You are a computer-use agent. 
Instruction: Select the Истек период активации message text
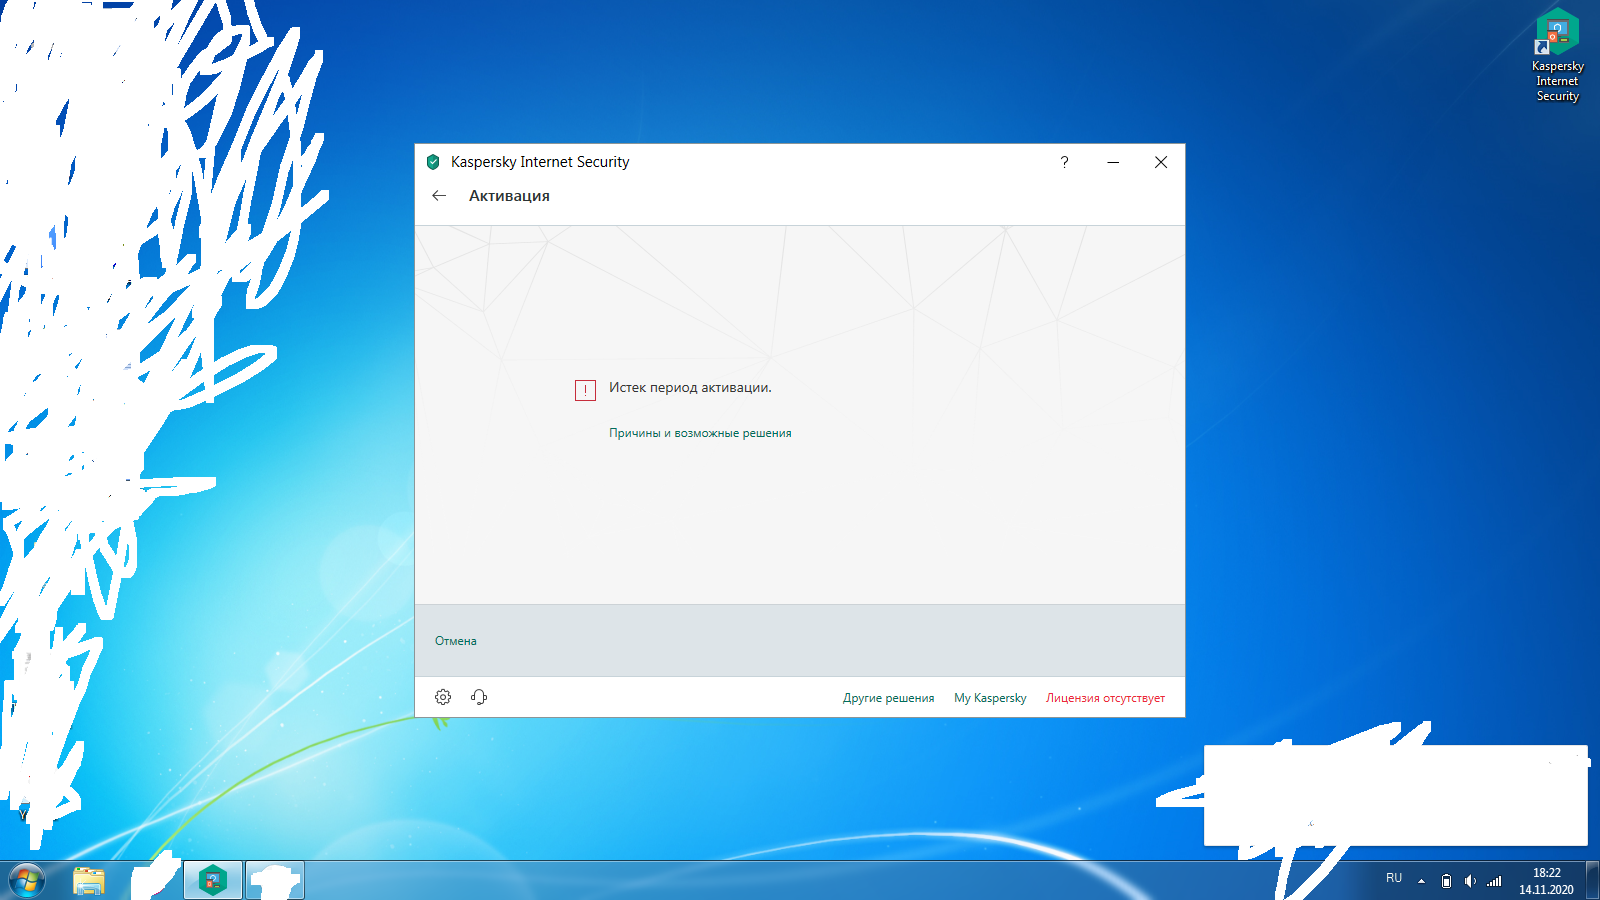690,388
